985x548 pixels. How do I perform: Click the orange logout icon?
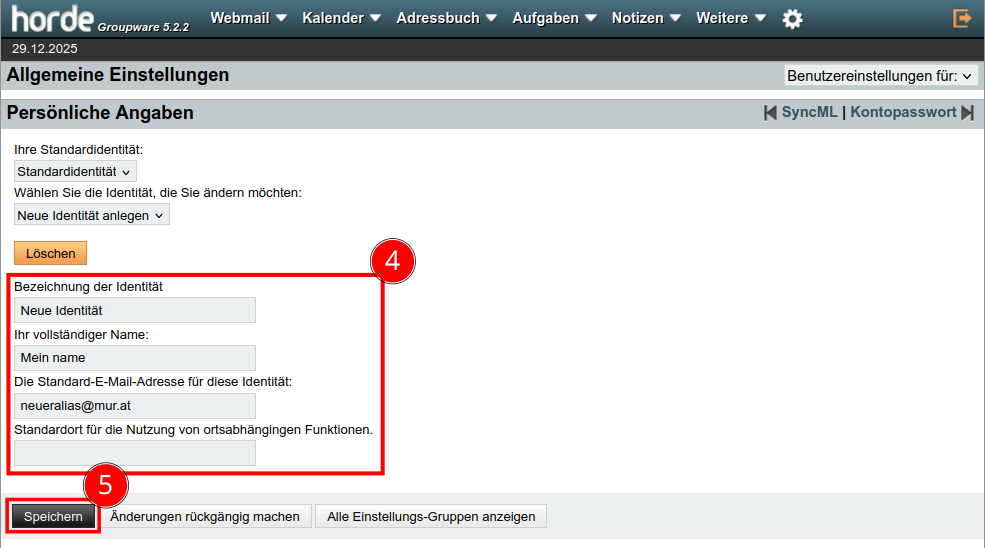[962, 18]
